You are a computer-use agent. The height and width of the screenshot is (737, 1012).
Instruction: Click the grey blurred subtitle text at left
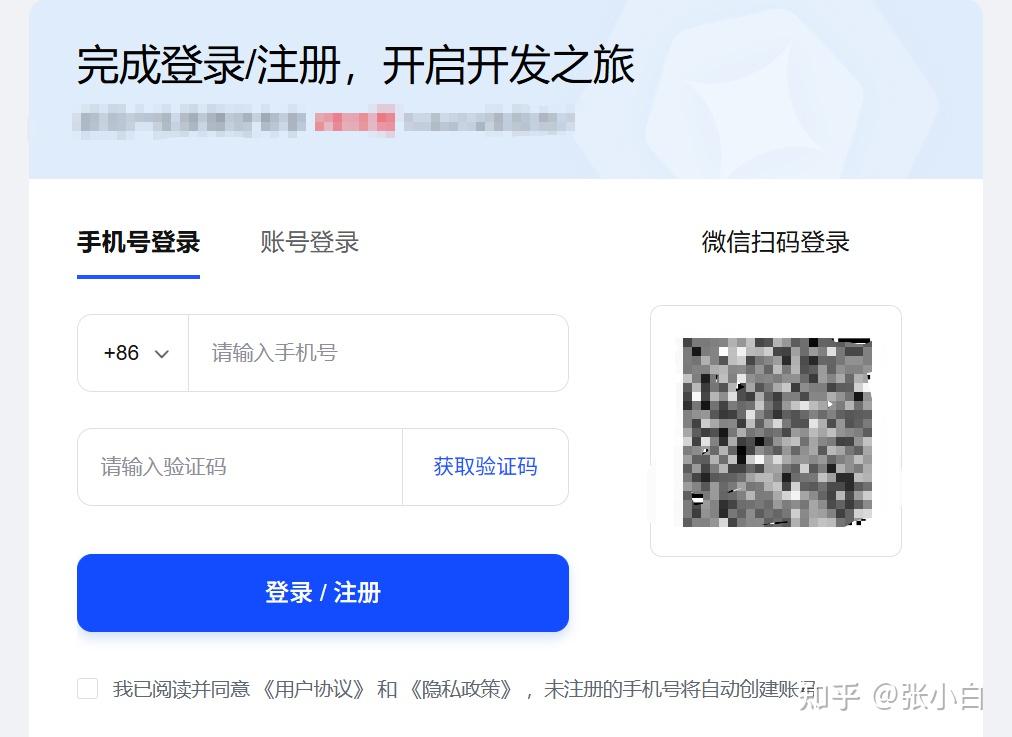(x=189, y=121)
